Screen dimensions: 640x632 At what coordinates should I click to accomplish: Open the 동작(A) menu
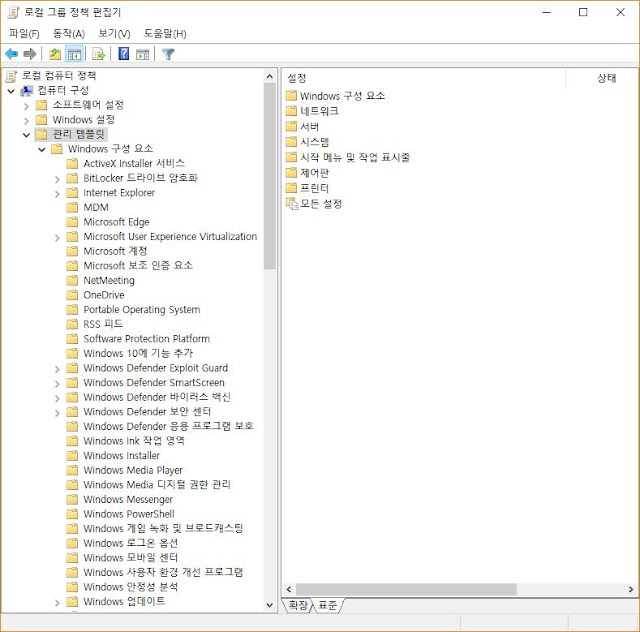tap(69, 33)
